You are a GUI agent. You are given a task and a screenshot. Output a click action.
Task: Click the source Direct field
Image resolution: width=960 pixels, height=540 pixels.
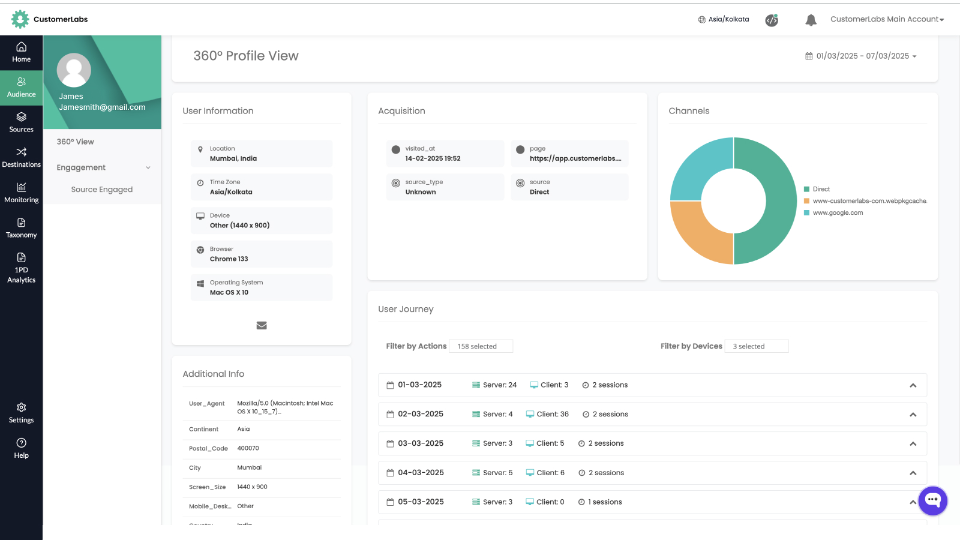(569, 187)
